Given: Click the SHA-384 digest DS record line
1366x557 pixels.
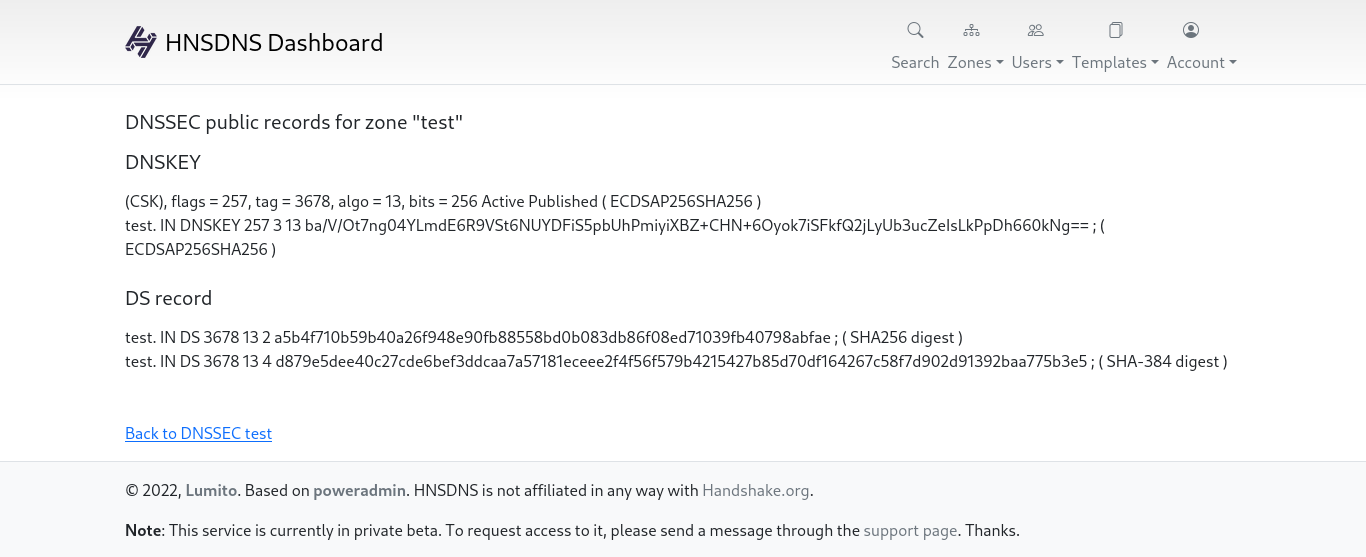Looking at the screenshot, I should (x=676, y=361).
